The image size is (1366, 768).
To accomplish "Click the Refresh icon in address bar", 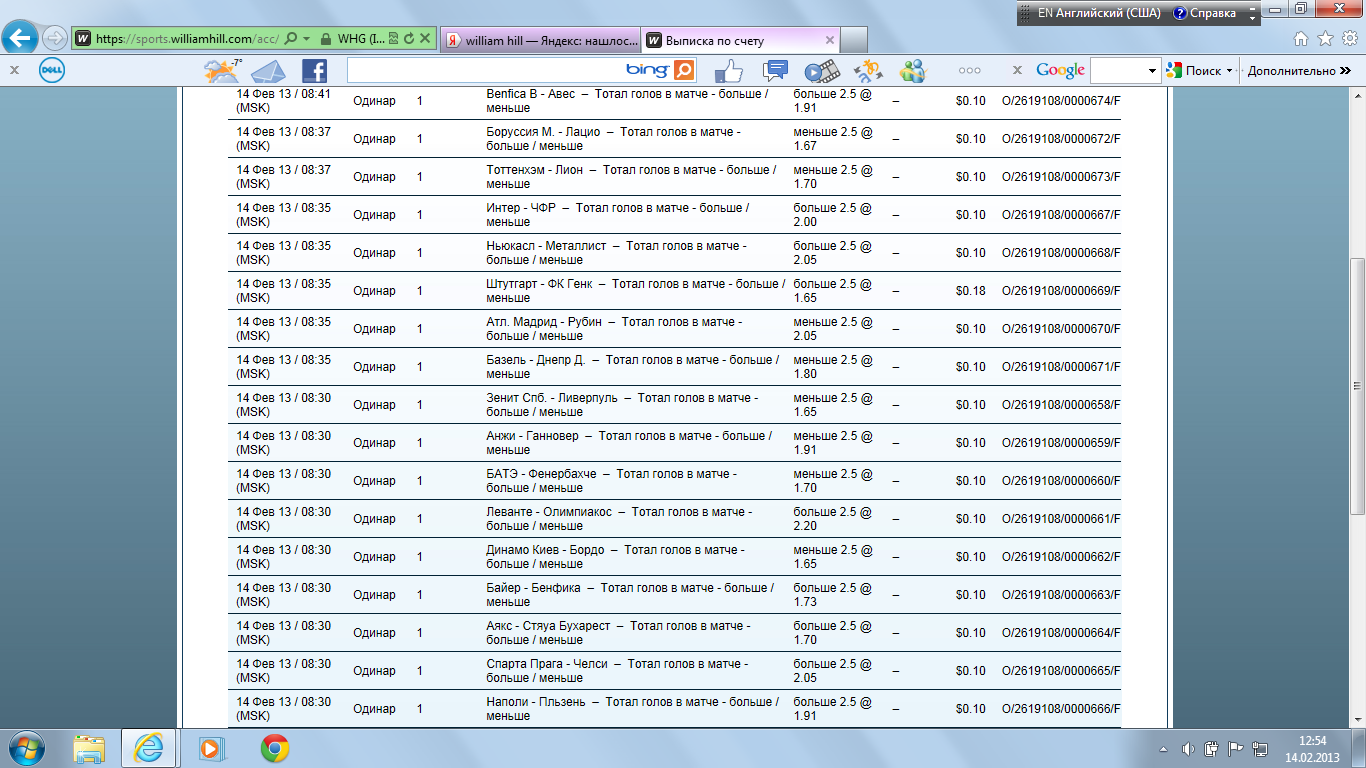I will click(x=409, y=39).
